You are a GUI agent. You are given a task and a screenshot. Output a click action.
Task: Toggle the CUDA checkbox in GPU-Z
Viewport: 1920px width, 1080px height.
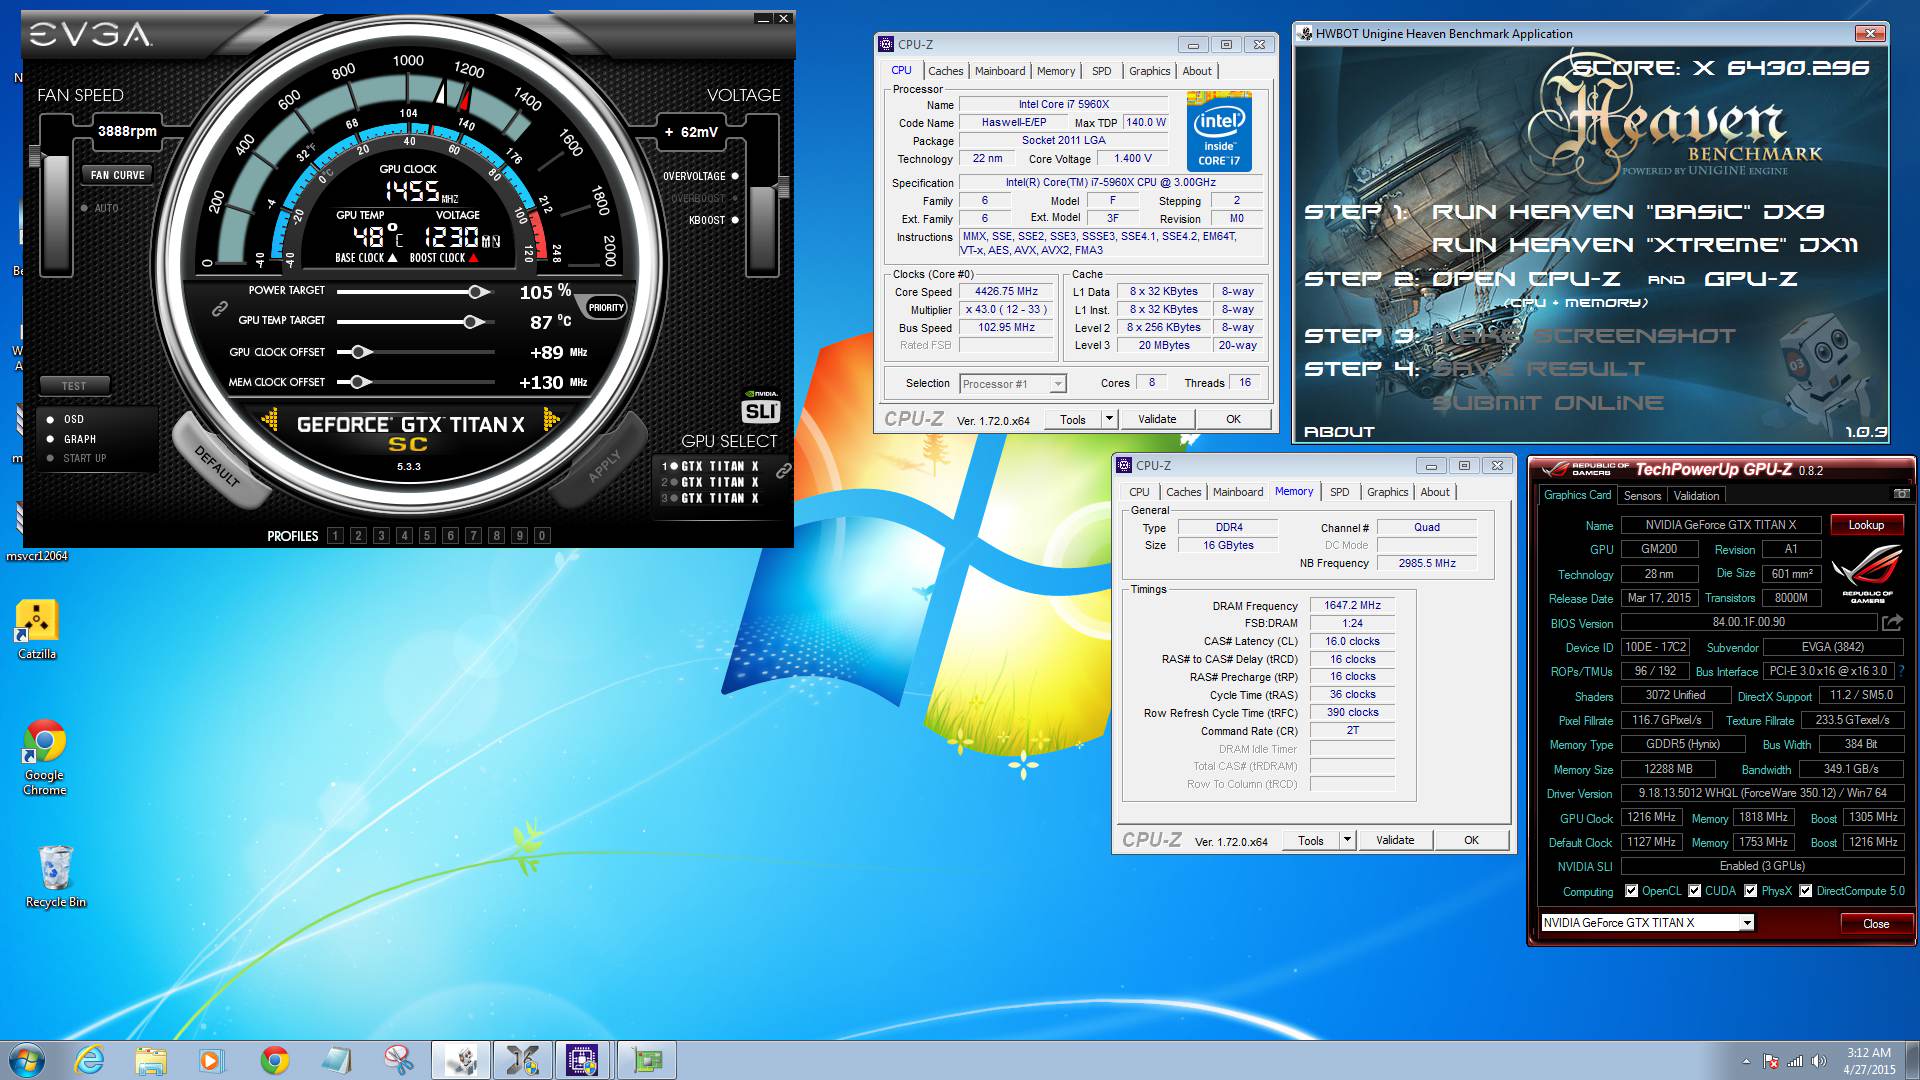click(1694, 890)
